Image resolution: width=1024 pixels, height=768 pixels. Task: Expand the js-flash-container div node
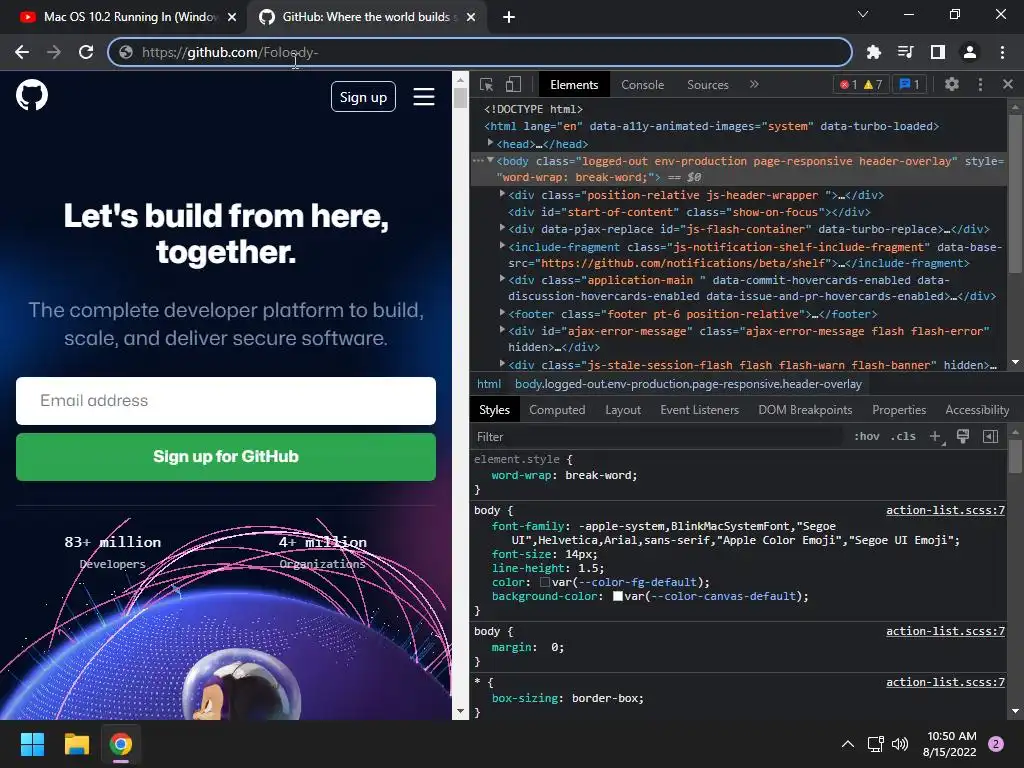pos(502,228)
